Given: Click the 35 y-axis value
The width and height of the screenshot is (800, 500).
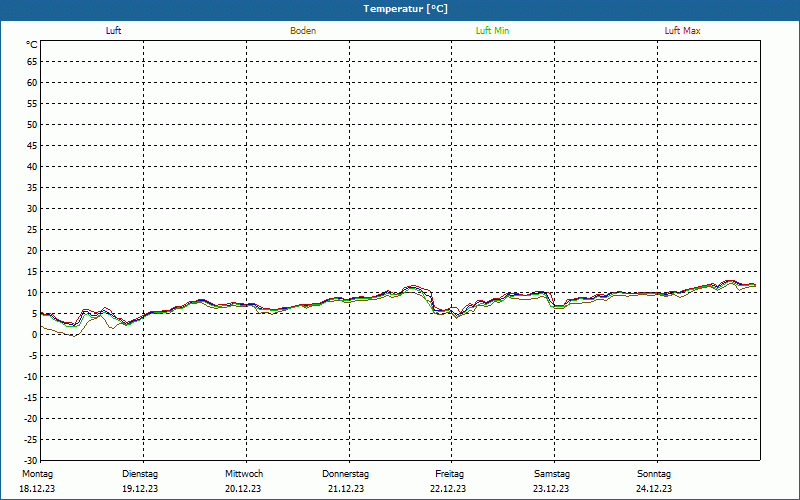Looking at the screenshot, I should click(x=32, y=188).
